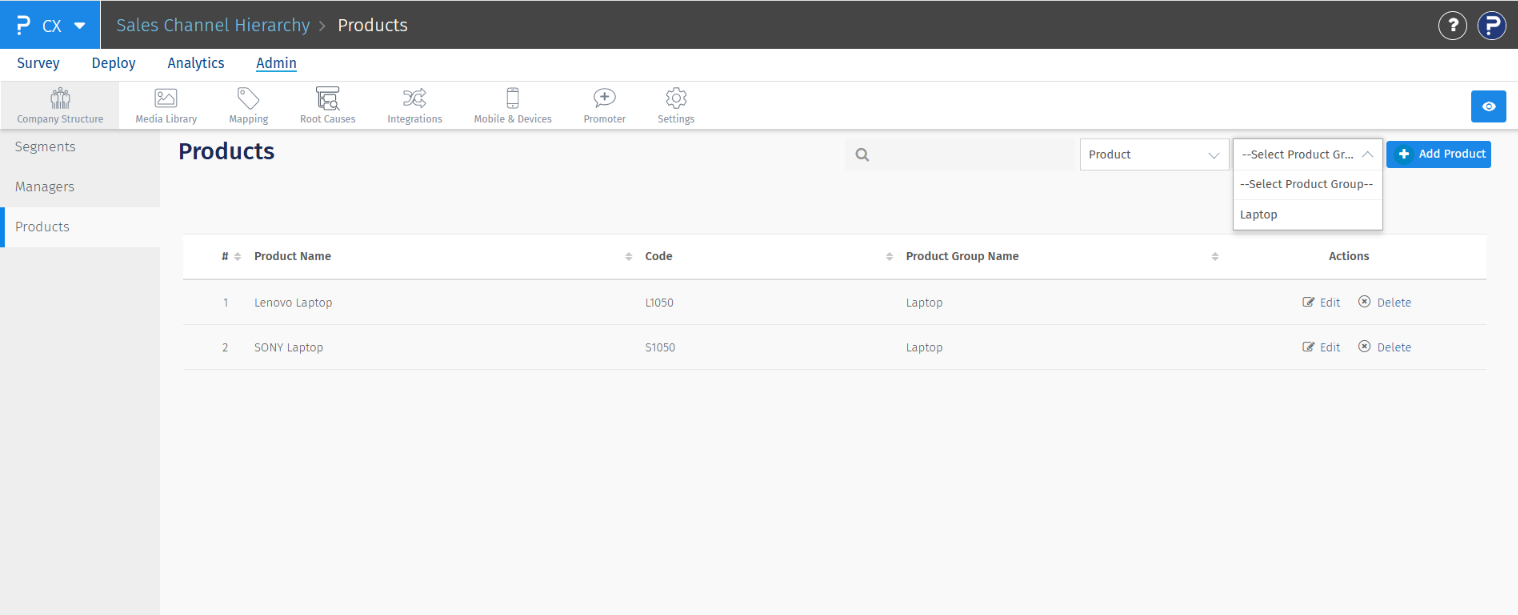Screen dimensions: 1518x615
Task: Select Products in the sidebar
Action: click(x=80, y=227)
